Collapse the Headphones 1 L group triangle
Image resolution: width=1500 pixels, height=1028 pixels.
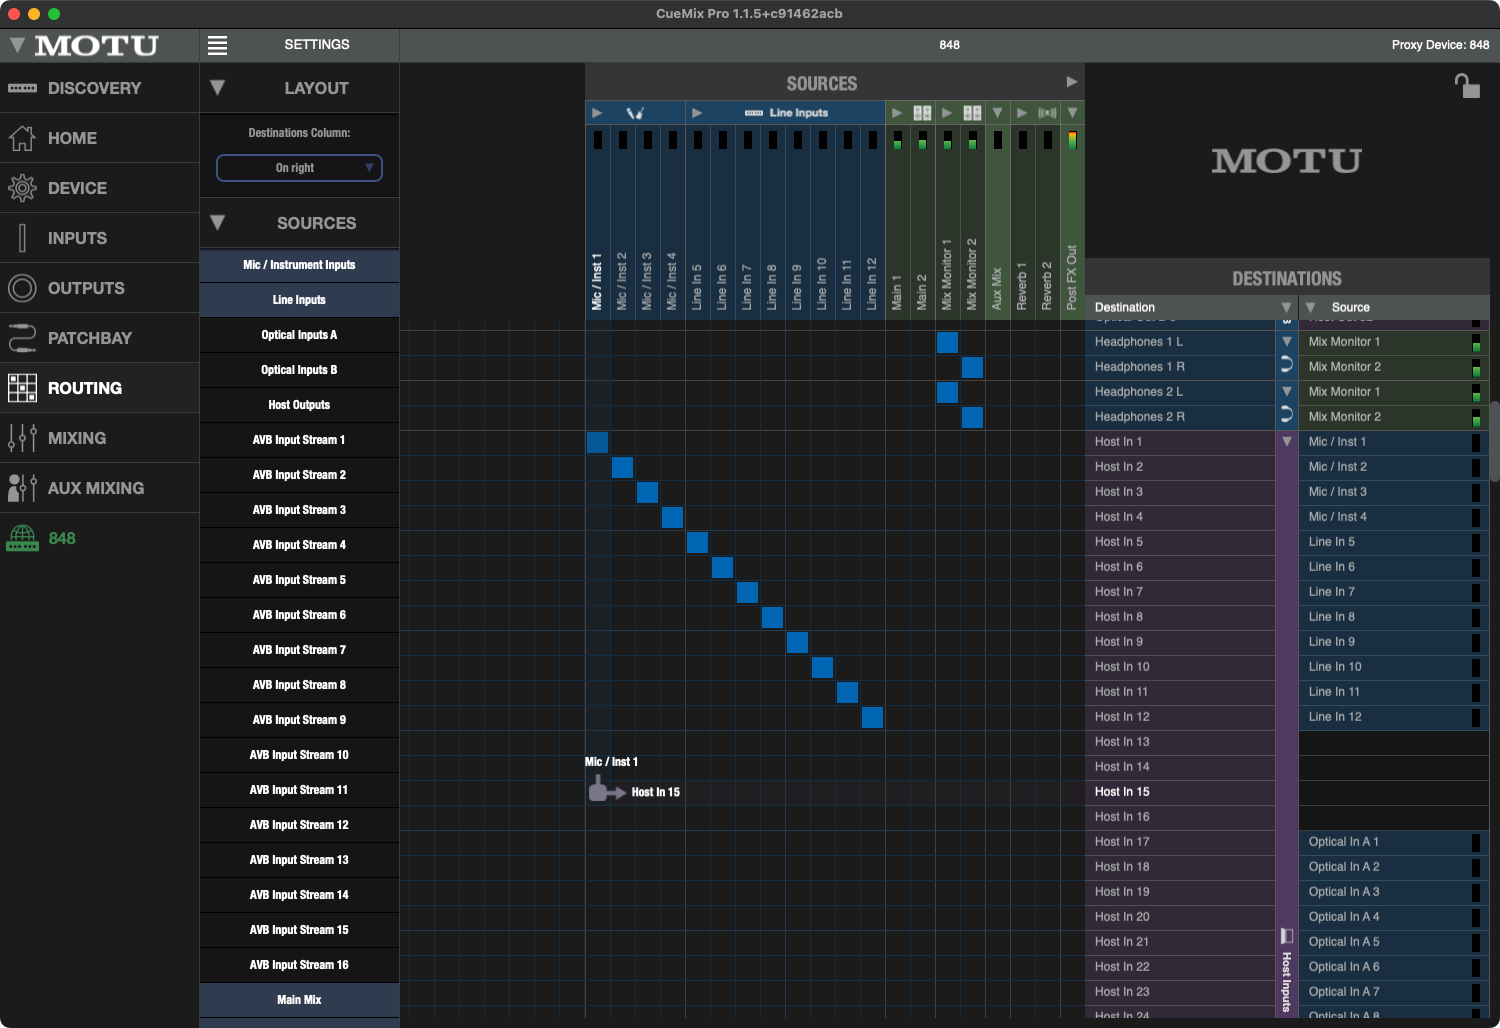click(1287, 341)
